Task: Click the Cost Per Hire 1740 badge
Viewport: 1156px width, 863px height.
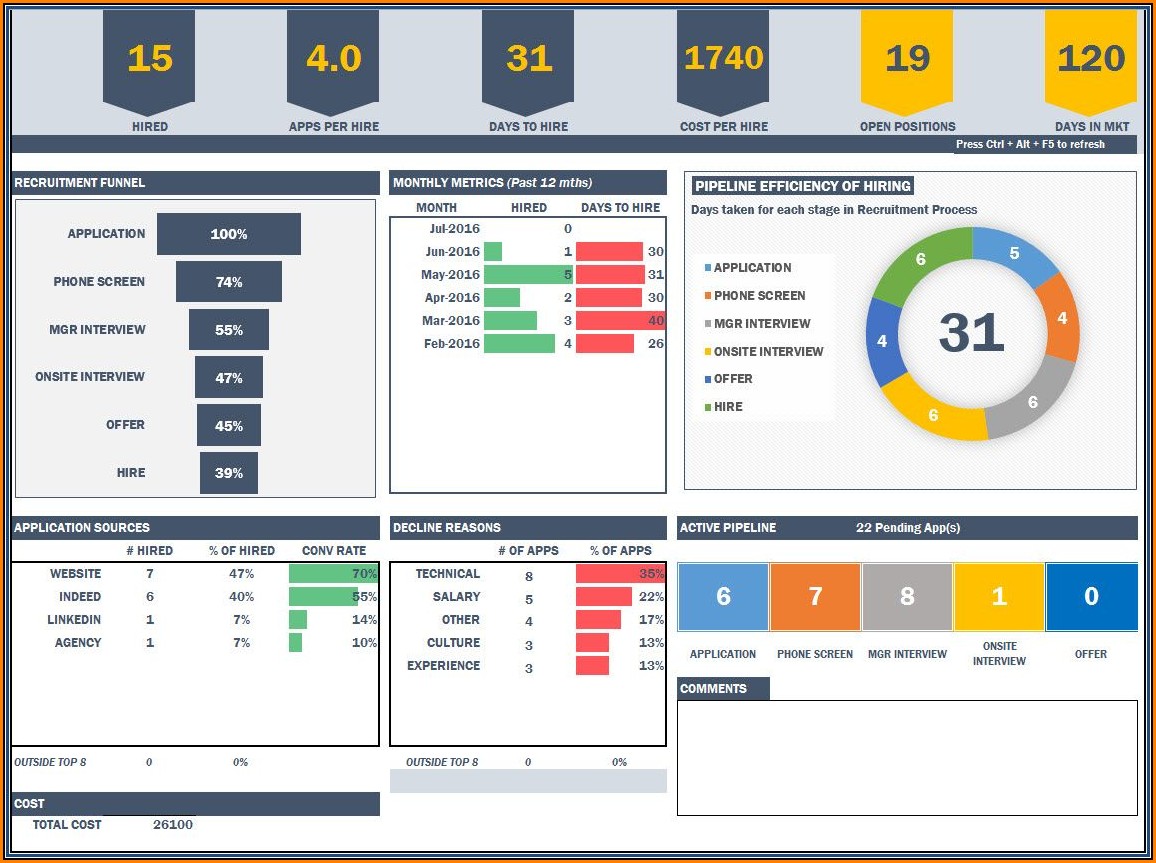Action: (723, 60)
